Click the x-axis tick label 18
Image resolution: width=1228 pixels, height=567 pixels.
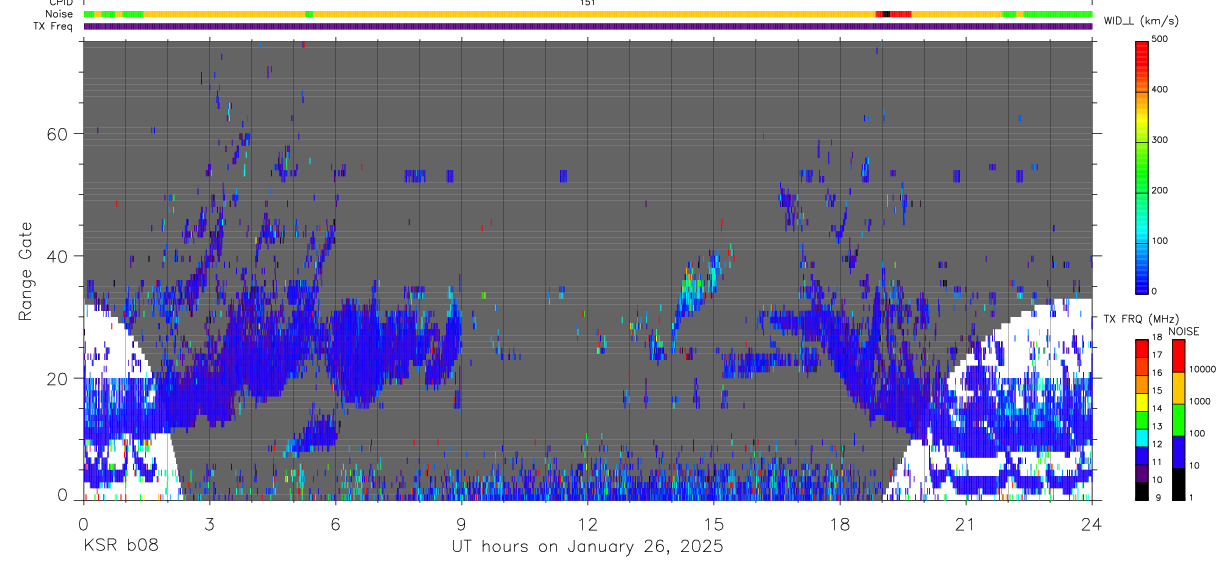pyautogui.click(x=839, y=524)
